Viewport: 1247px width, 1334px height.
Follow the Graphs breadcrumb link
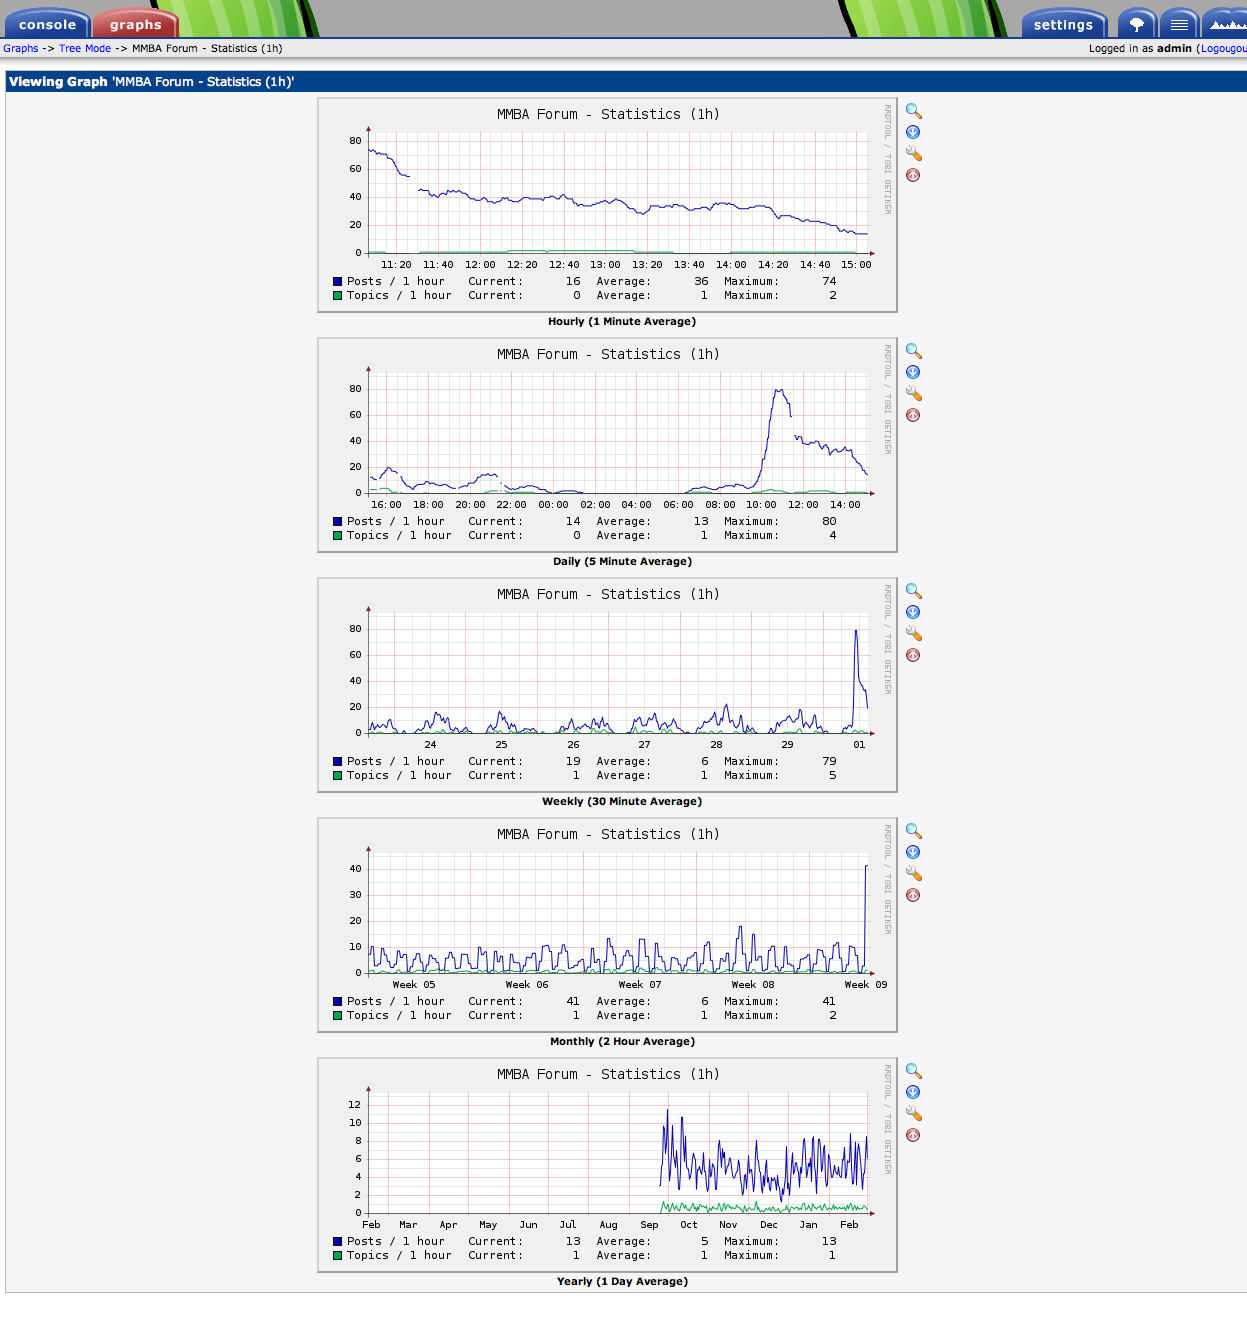pyautogui.click(x=20, y=48)
